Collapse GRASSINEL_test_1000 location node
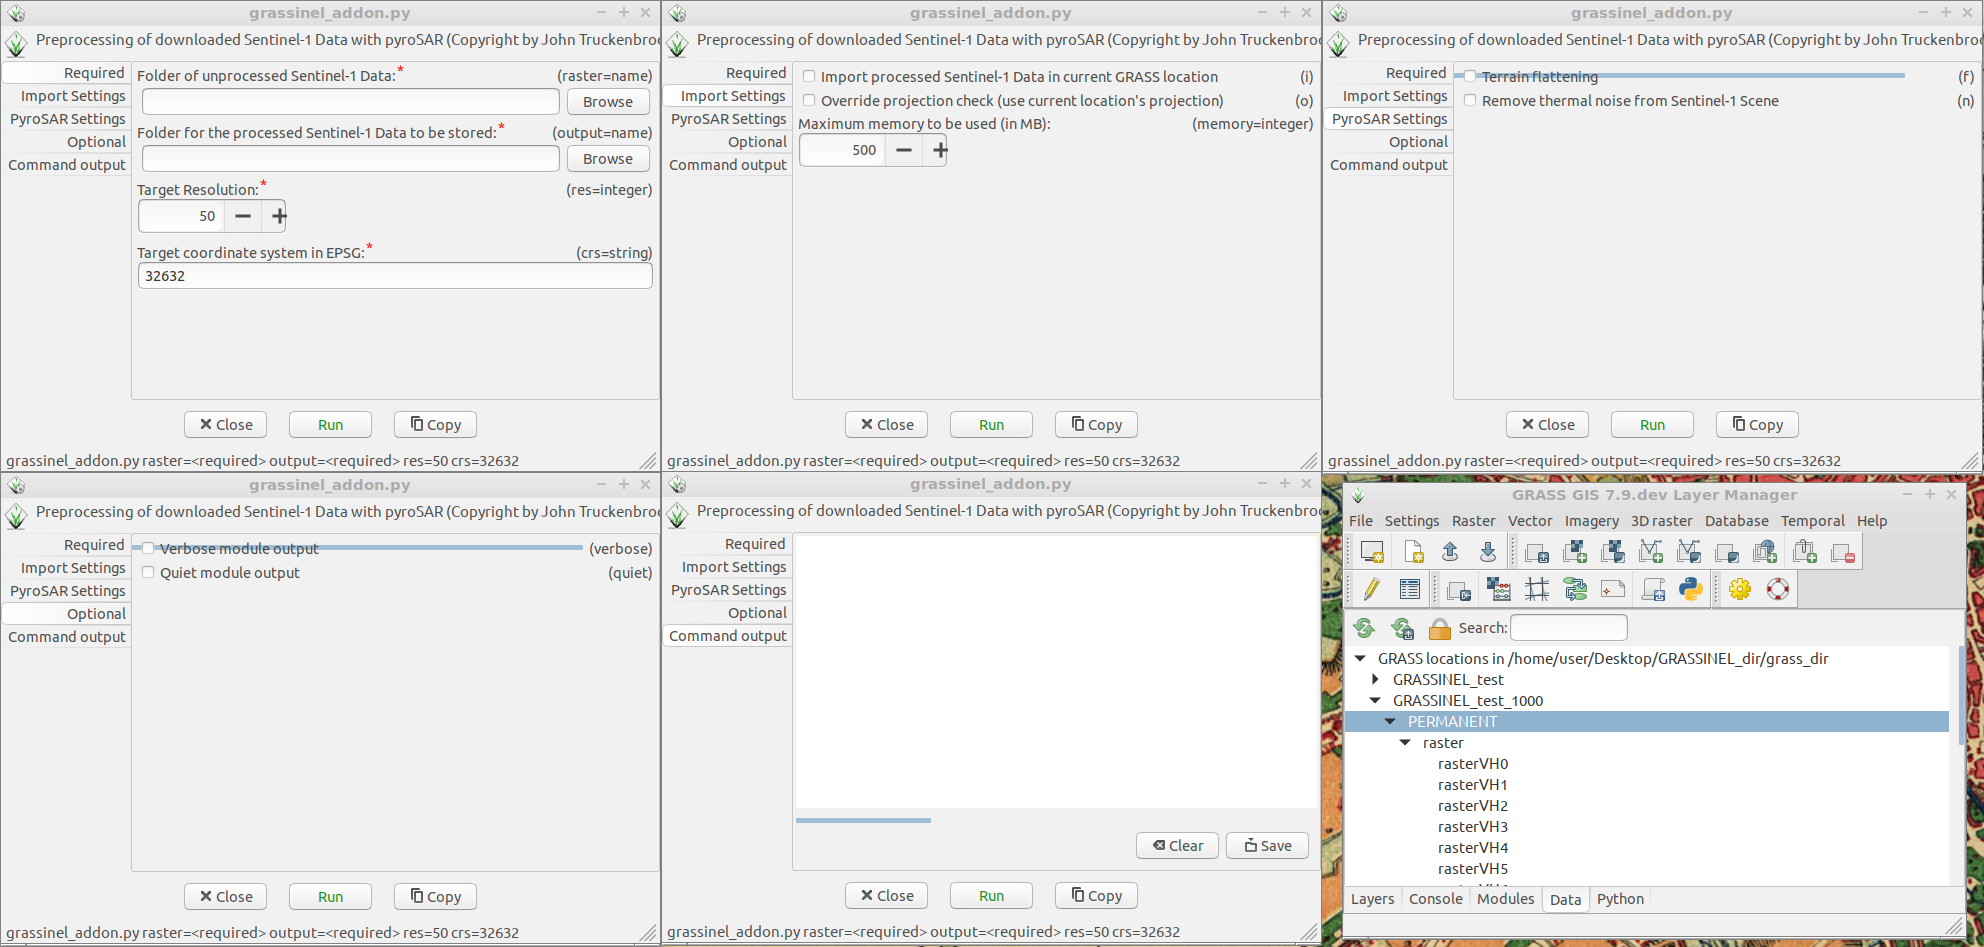This screenshot has height=947, width=1984. point(1375,701)
